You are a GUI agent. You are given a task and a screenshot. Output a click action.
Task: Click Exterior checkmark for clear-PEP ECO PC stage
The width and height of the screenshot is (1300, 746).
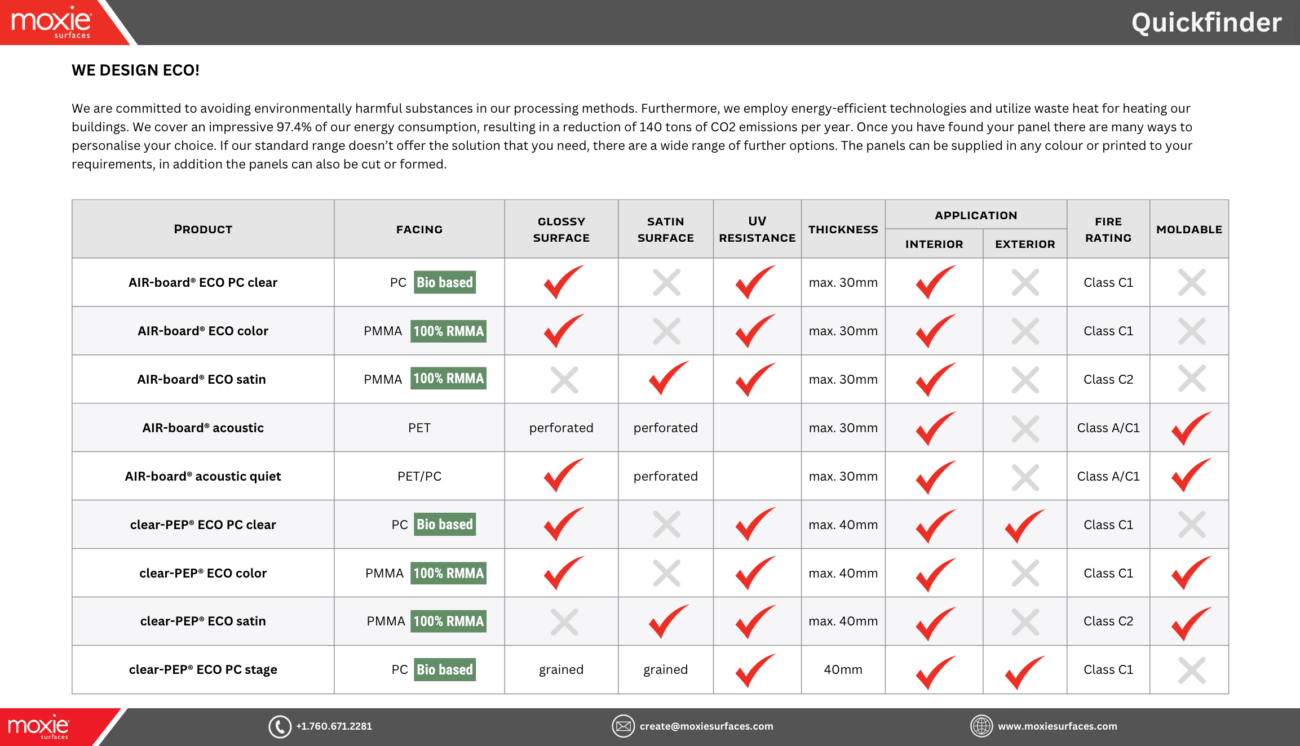point(1024,670)
